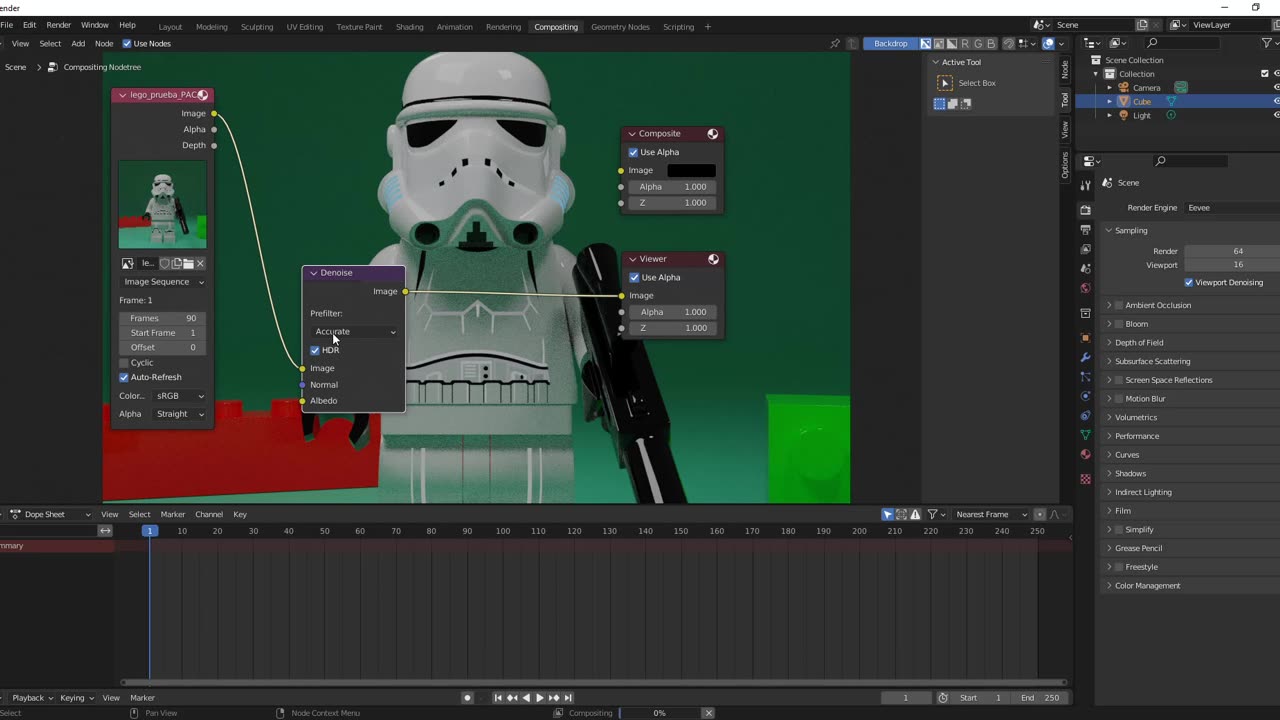
Task: Open the Prefilter Accurate dropdown
Action: coord(355,332)
